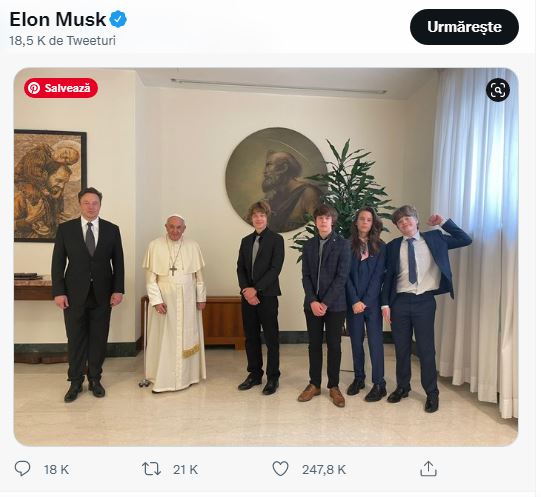Click the 18 K replies count
Screen dimensions: 541x497
point(56,470)
